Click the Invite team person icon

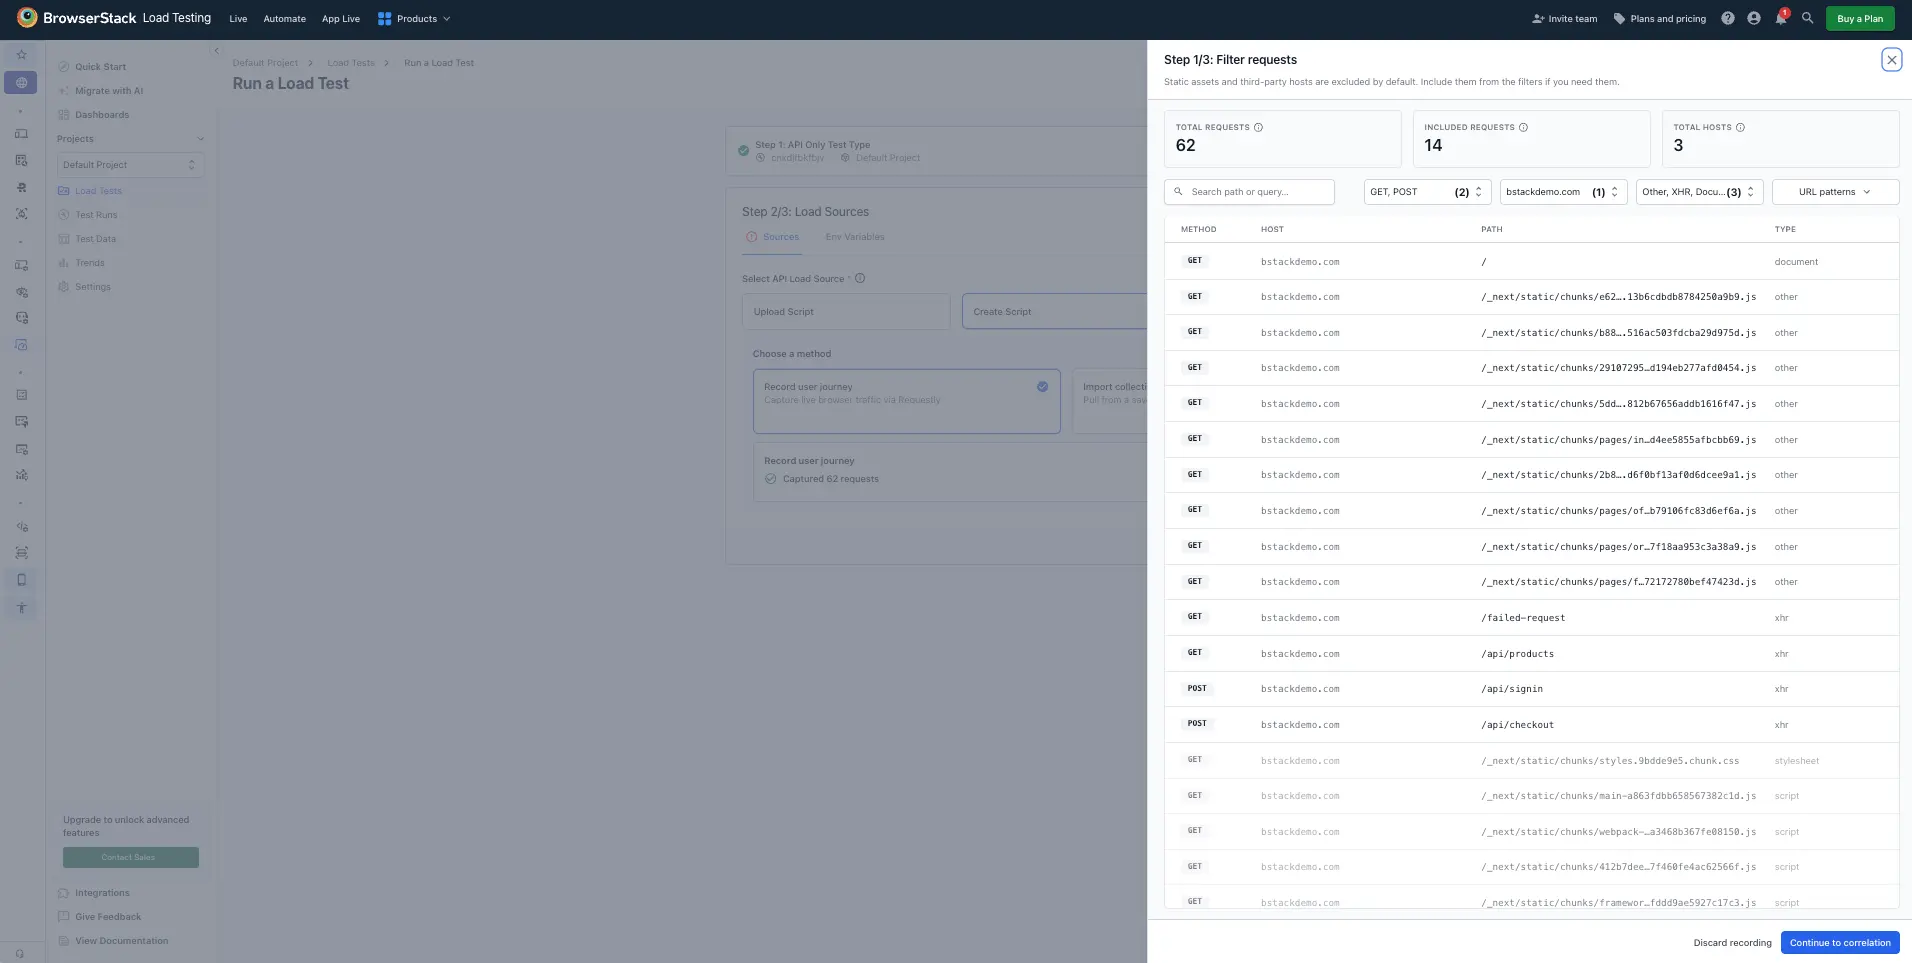point(1538,19)
